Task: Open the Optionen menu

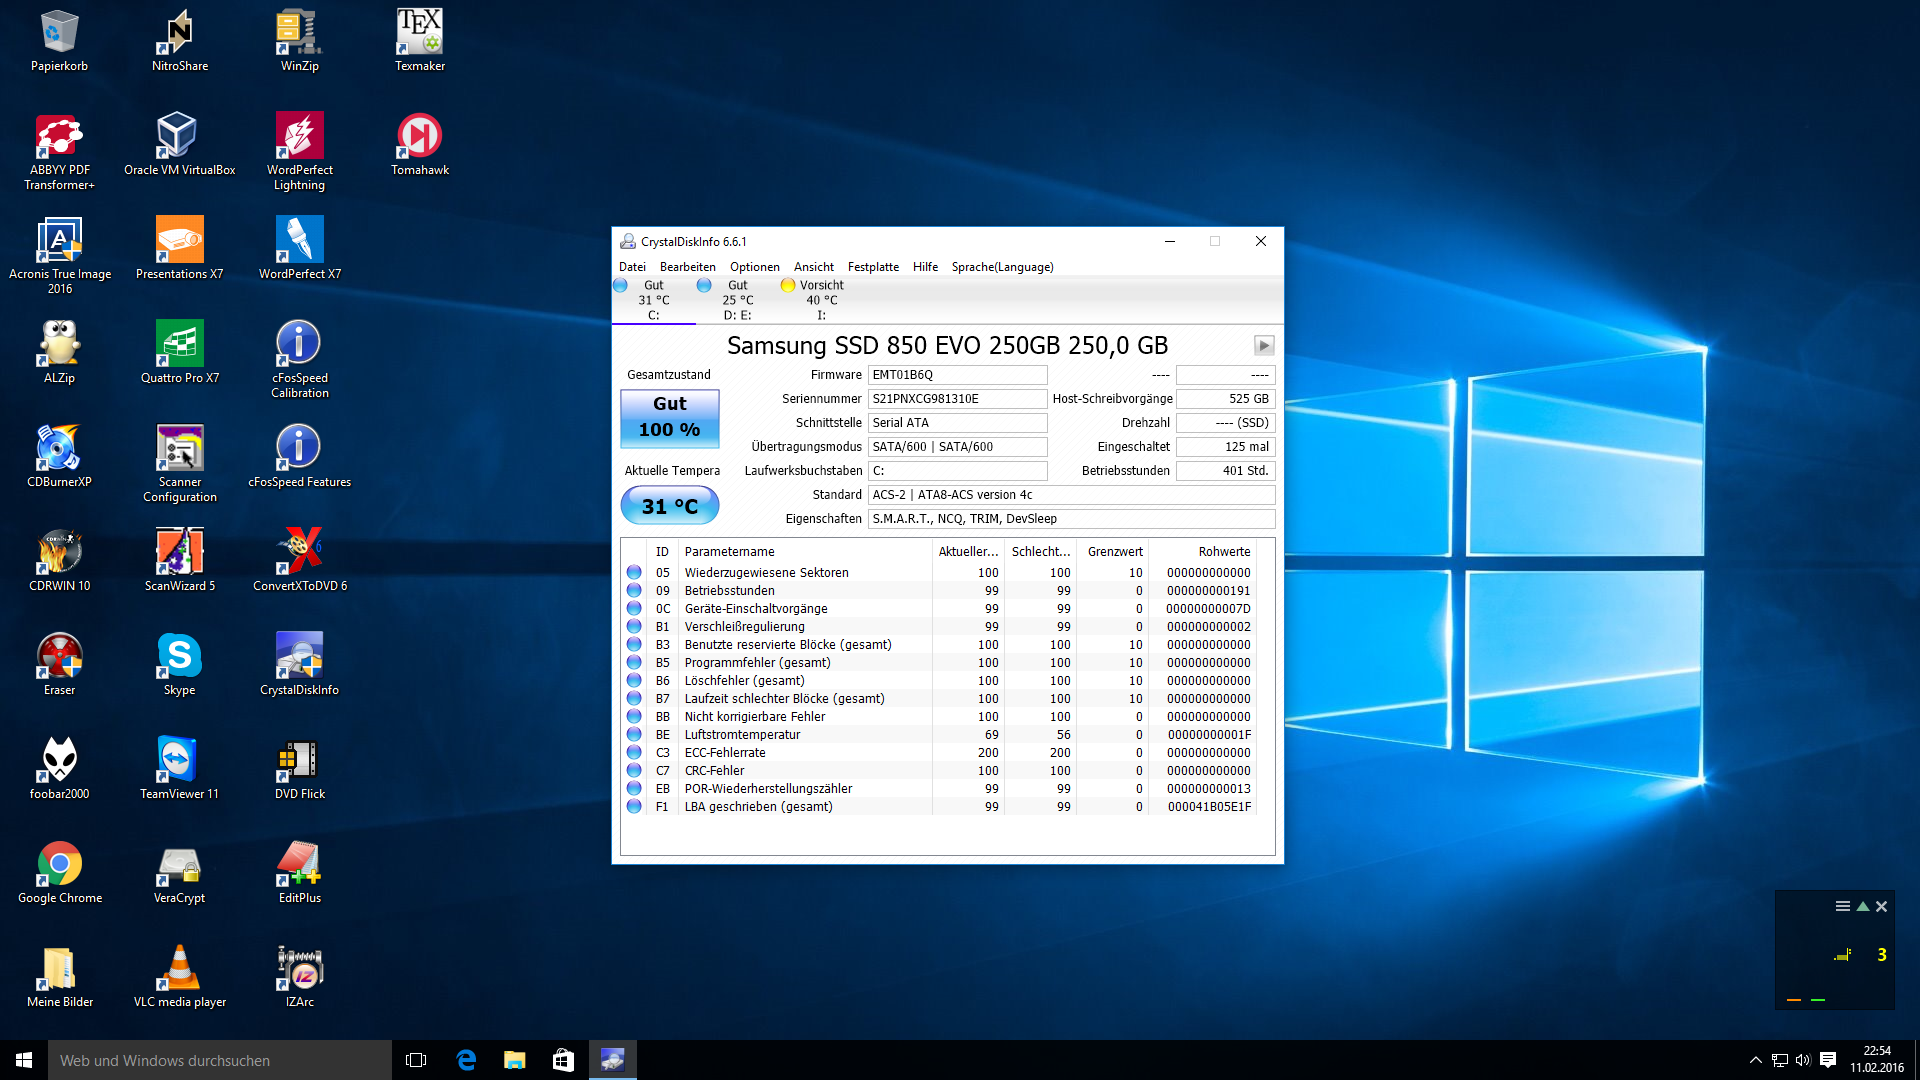Action: click(x=754, y=267)
